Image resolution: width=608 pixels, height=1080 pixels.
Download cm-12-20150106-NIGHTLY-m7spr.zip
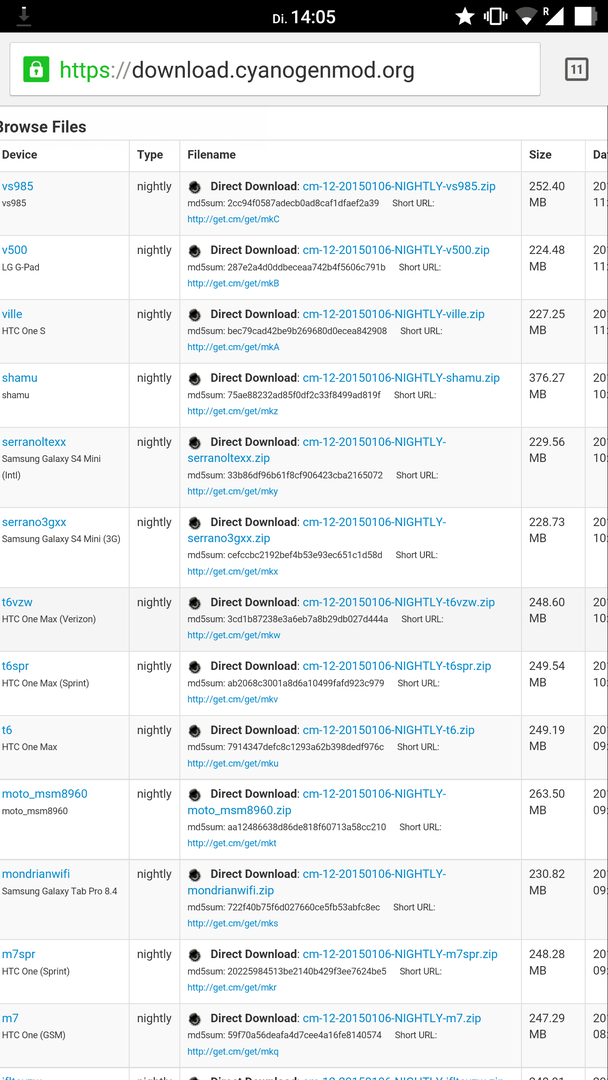pyautogui.click(x=400, y=955)
